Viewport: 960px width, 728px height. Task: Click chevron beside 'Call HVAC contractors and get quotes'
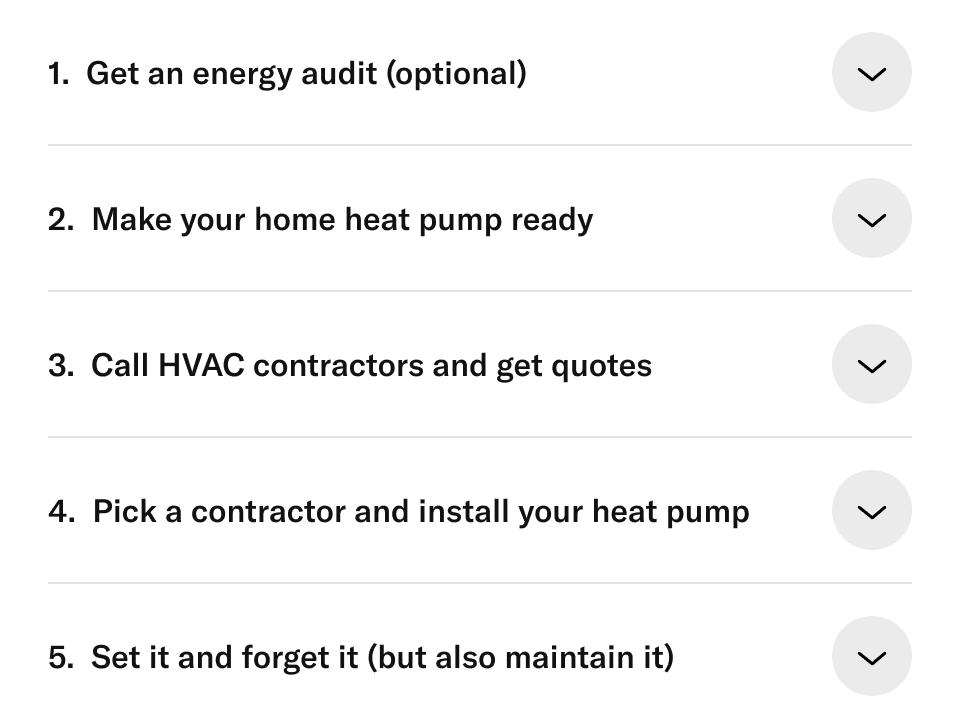pyautogui.click(x=871, y=365)
